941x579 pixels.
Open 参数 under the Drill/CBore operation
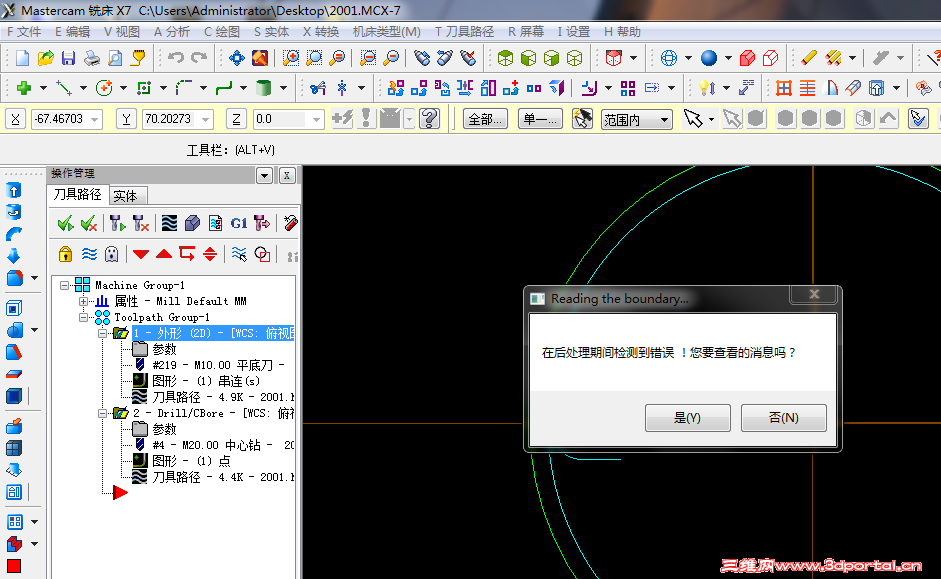pos(163,429)
